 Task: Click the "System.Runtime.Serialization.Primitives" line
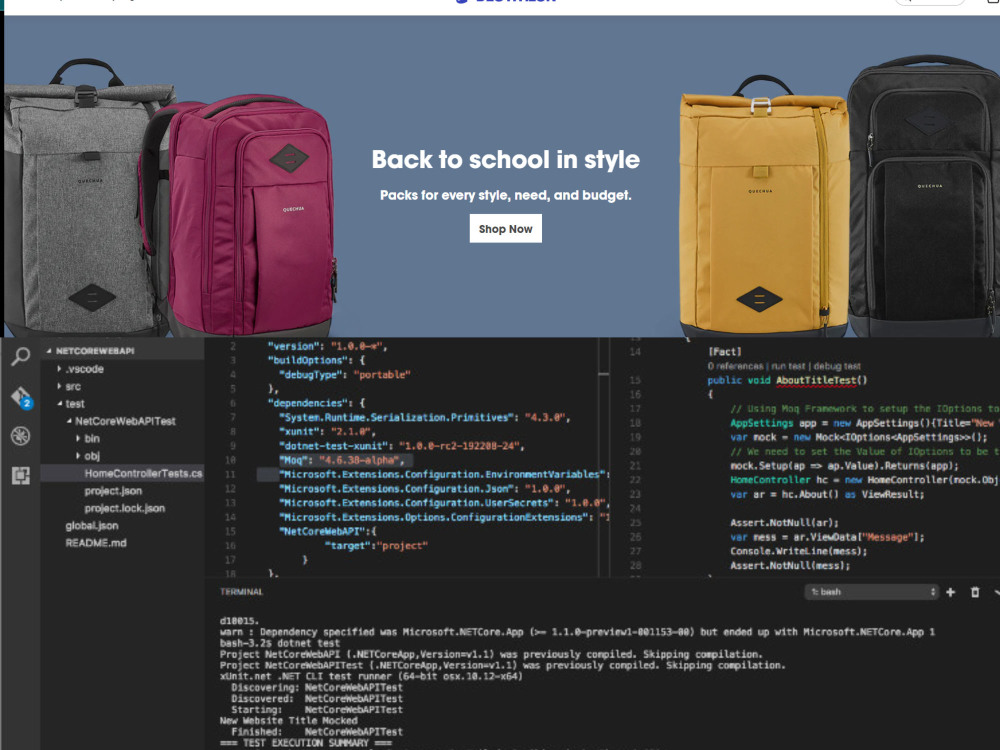tap(424, 418)
